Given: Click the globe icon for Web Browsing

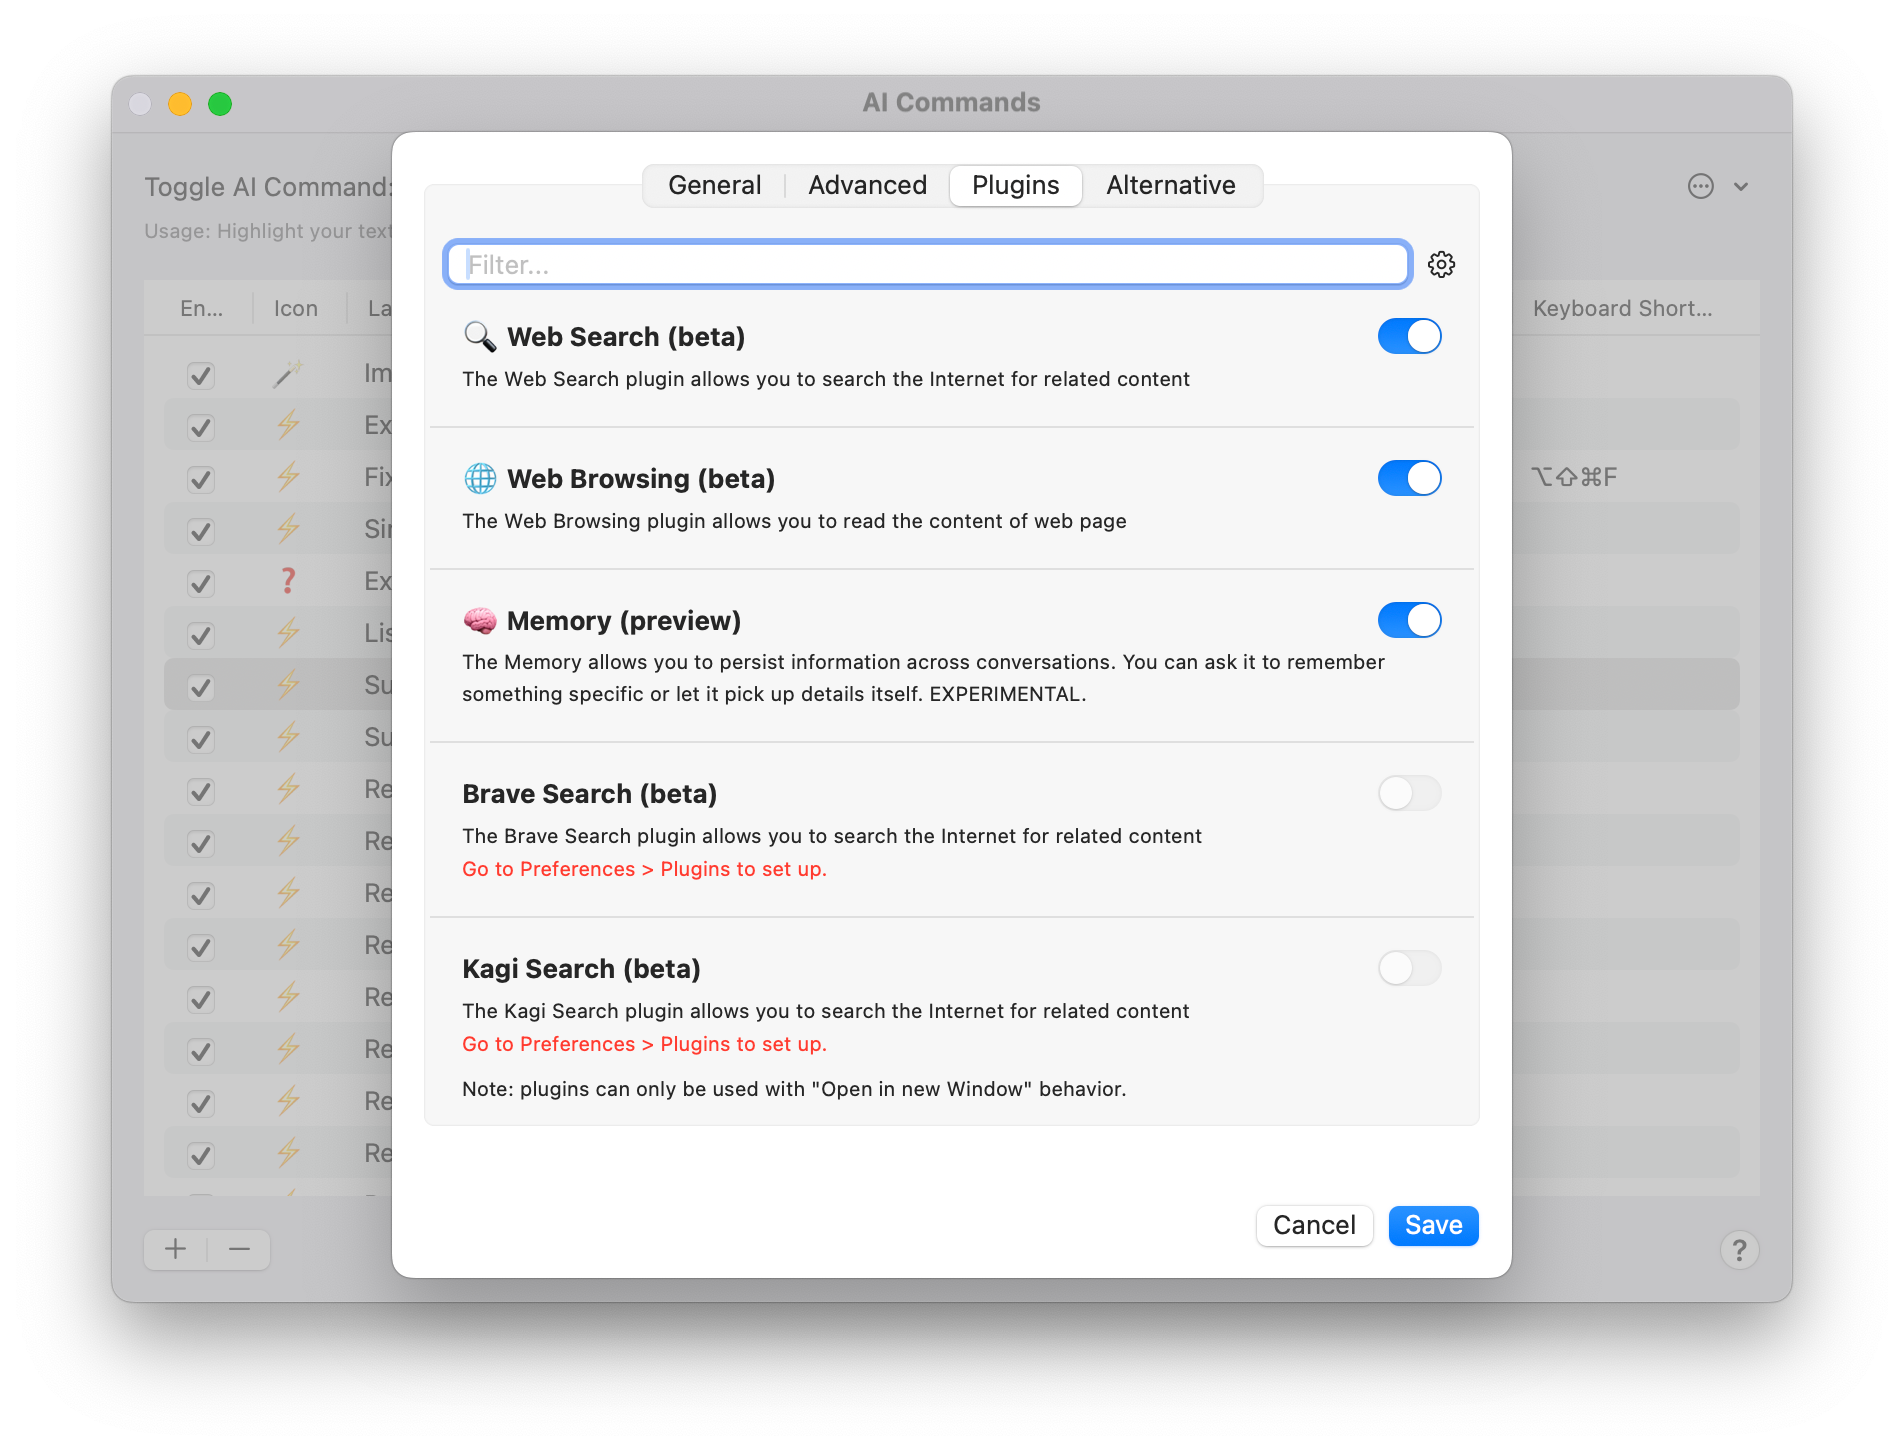Looking at the screenshot, I should pos(480,479).
